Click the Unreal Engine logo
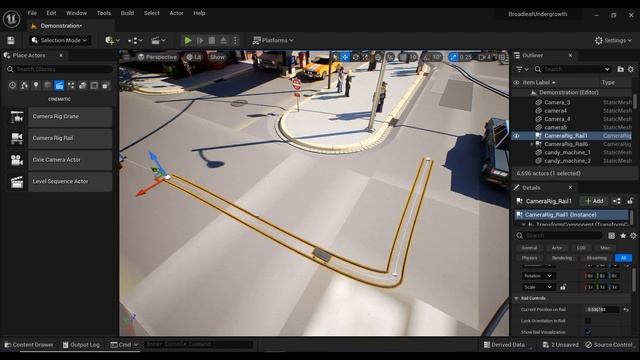This screenshot has width=640, height=360. click(11, 19)
